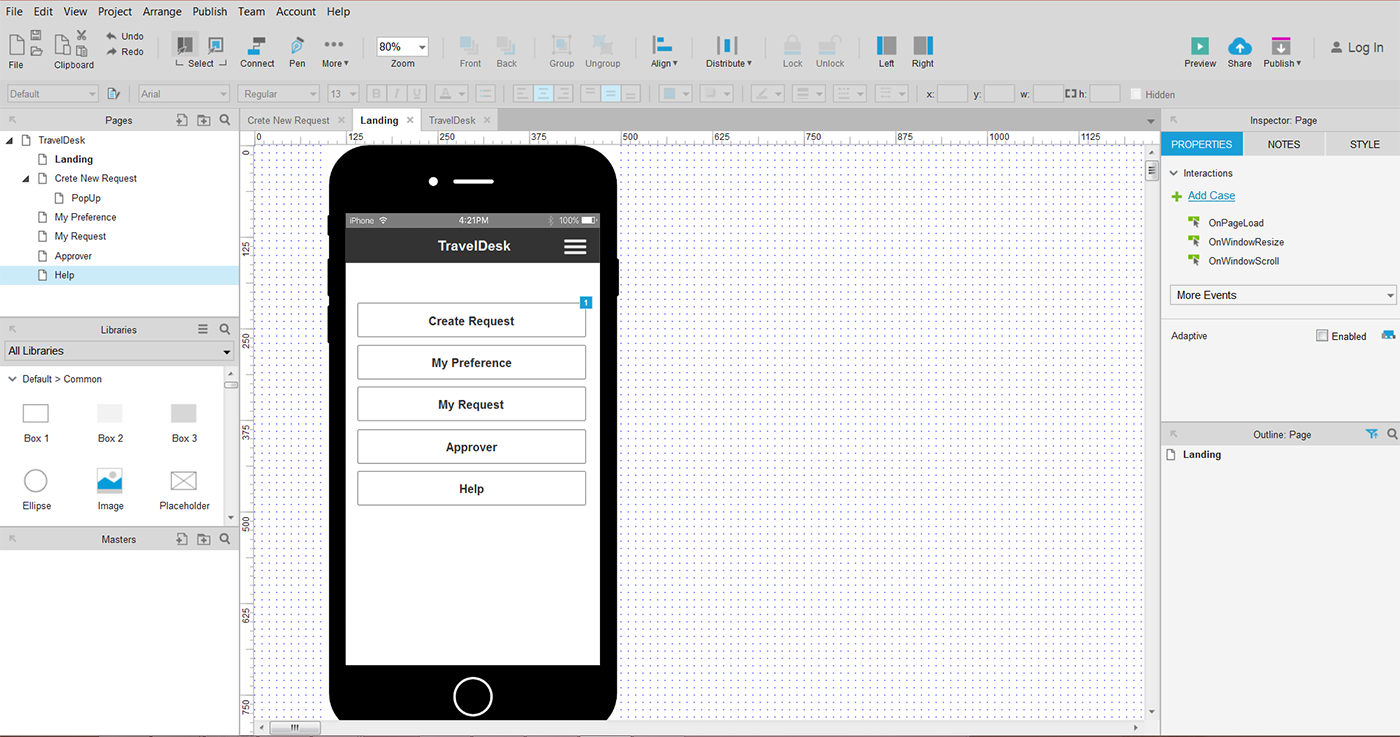Open the Arrange menu
The height and width of the screenshot is (737, 1400).
coord(162,12)
